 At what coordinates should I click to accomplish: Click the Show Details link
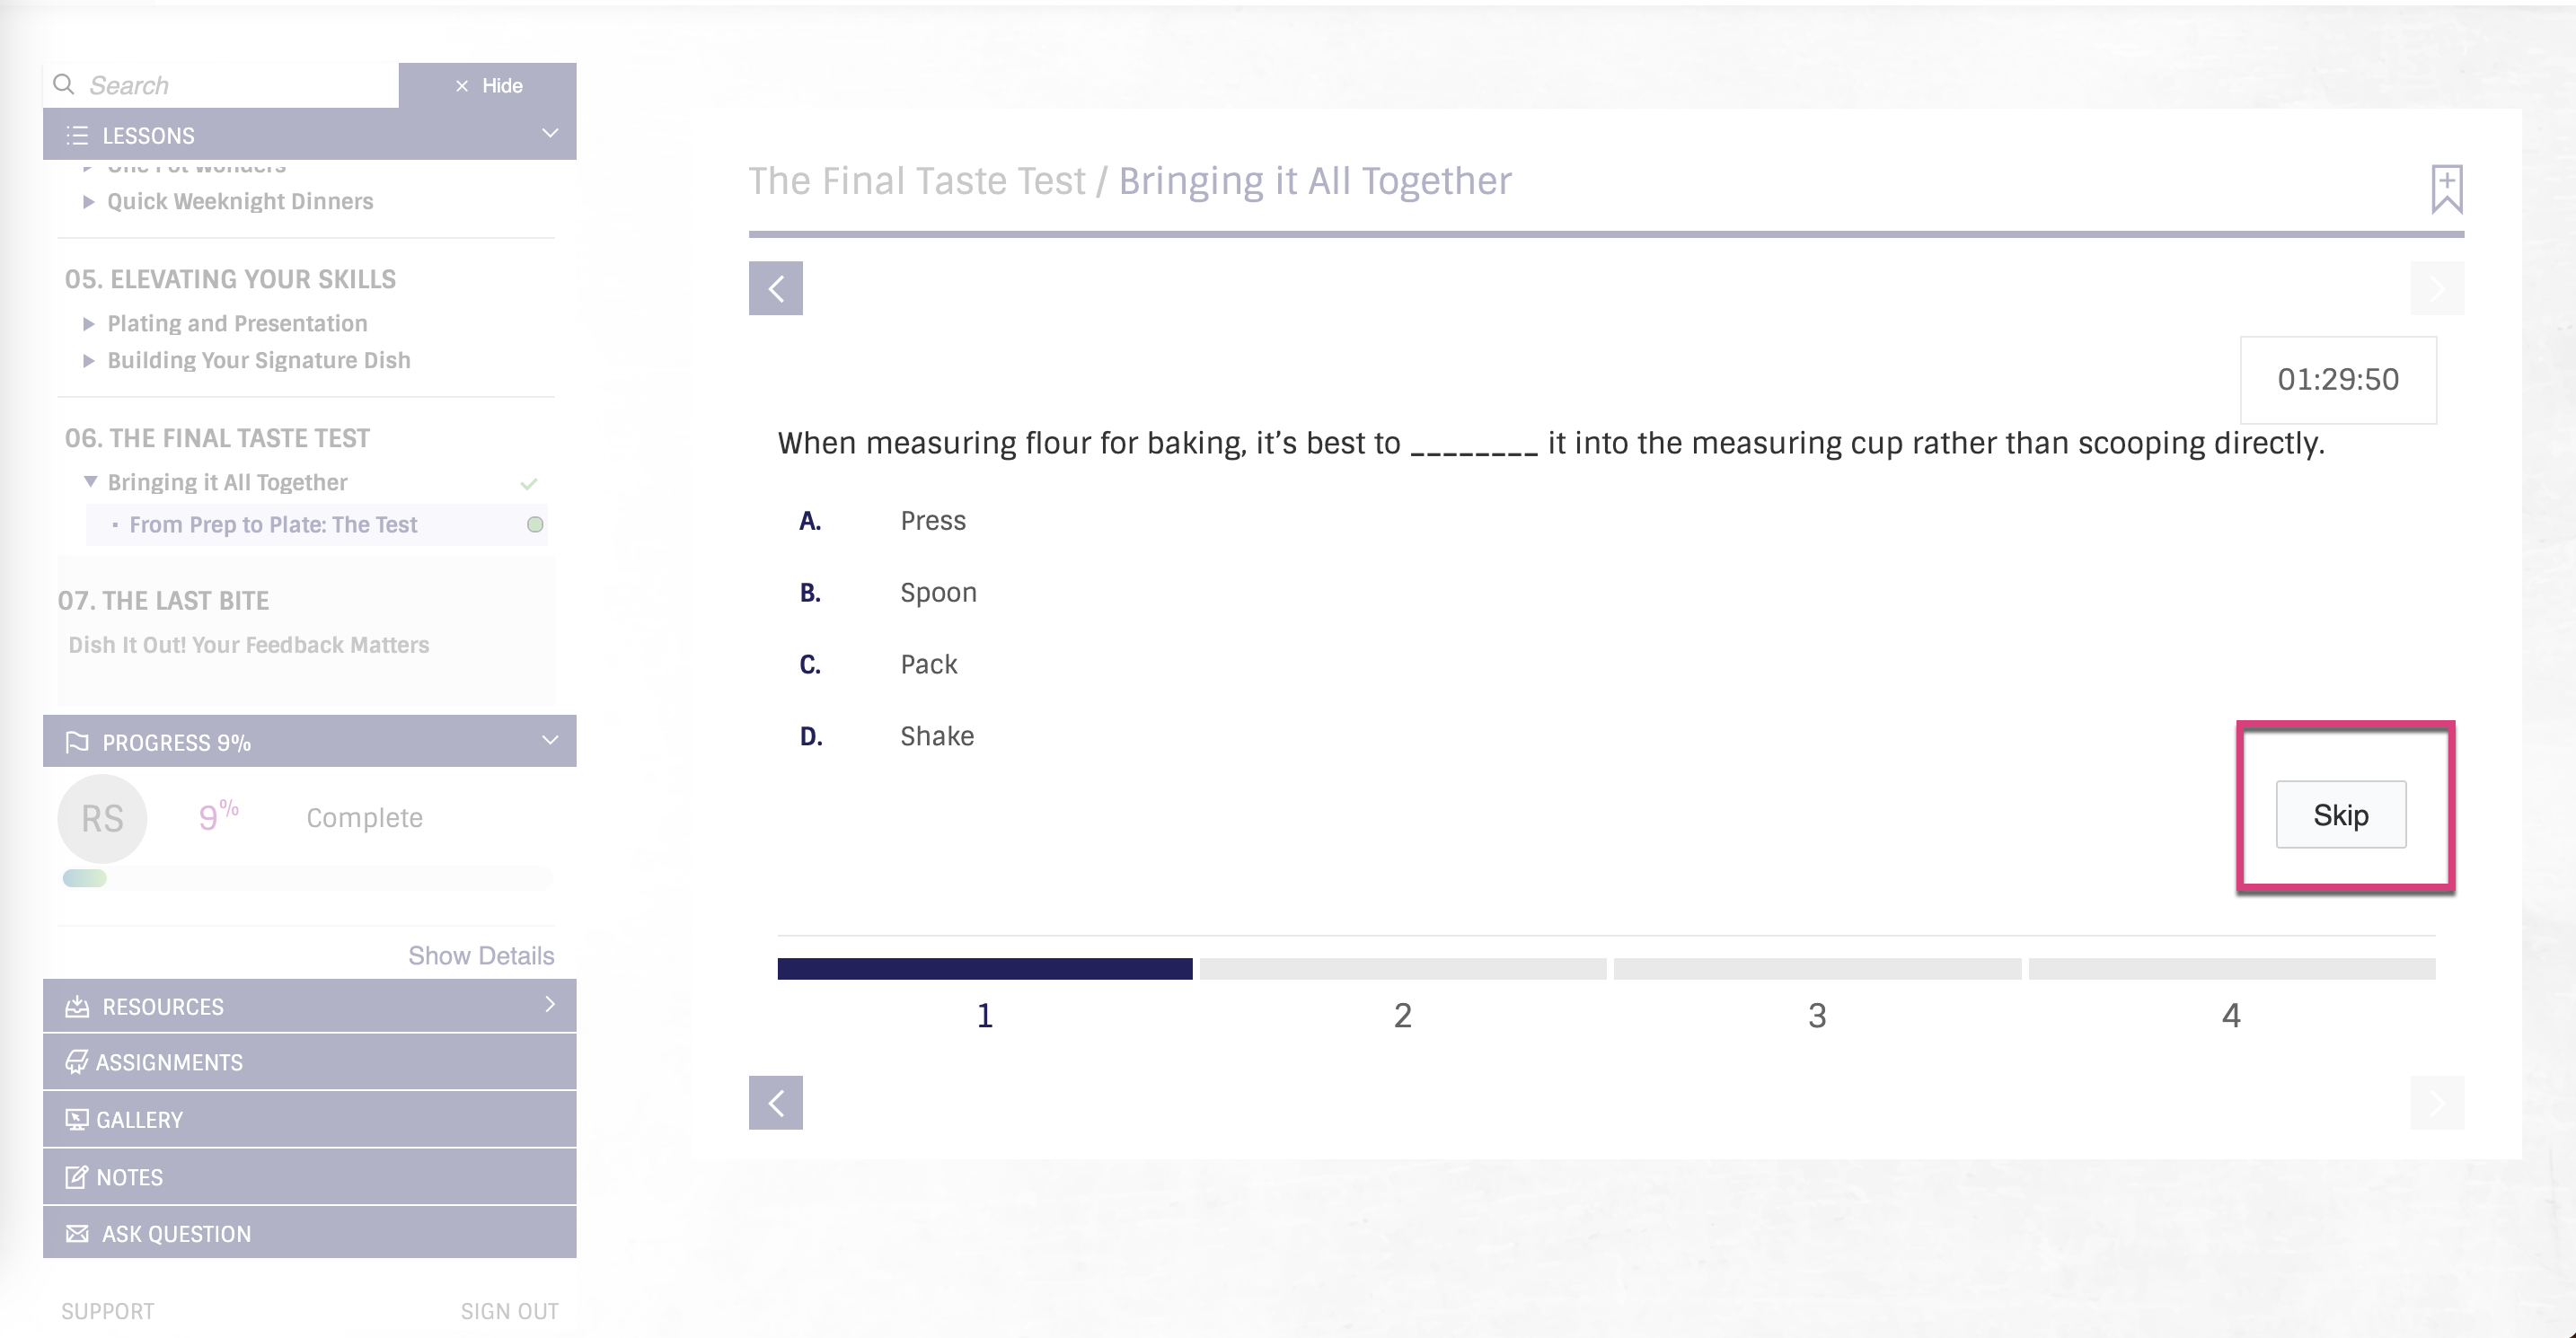[x=480, y=955]
